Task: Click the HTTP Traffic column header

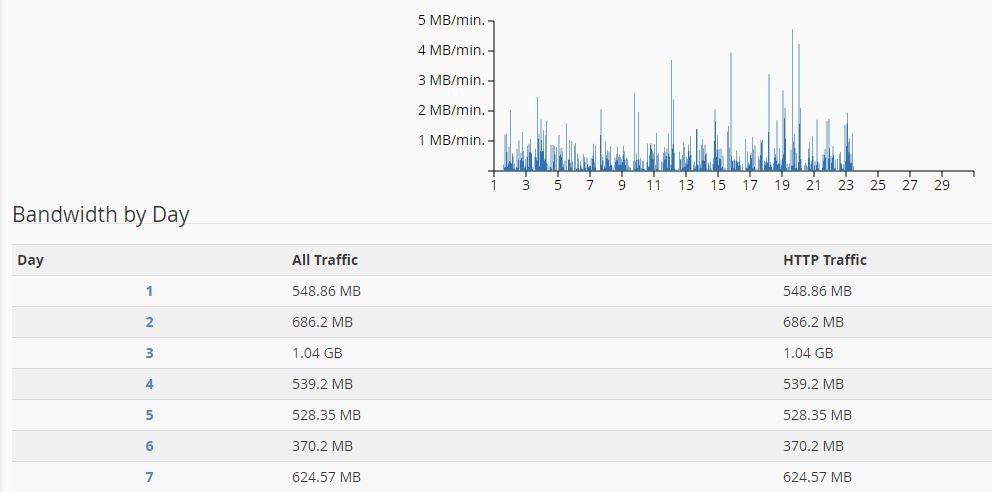Action: click(824, 260)
